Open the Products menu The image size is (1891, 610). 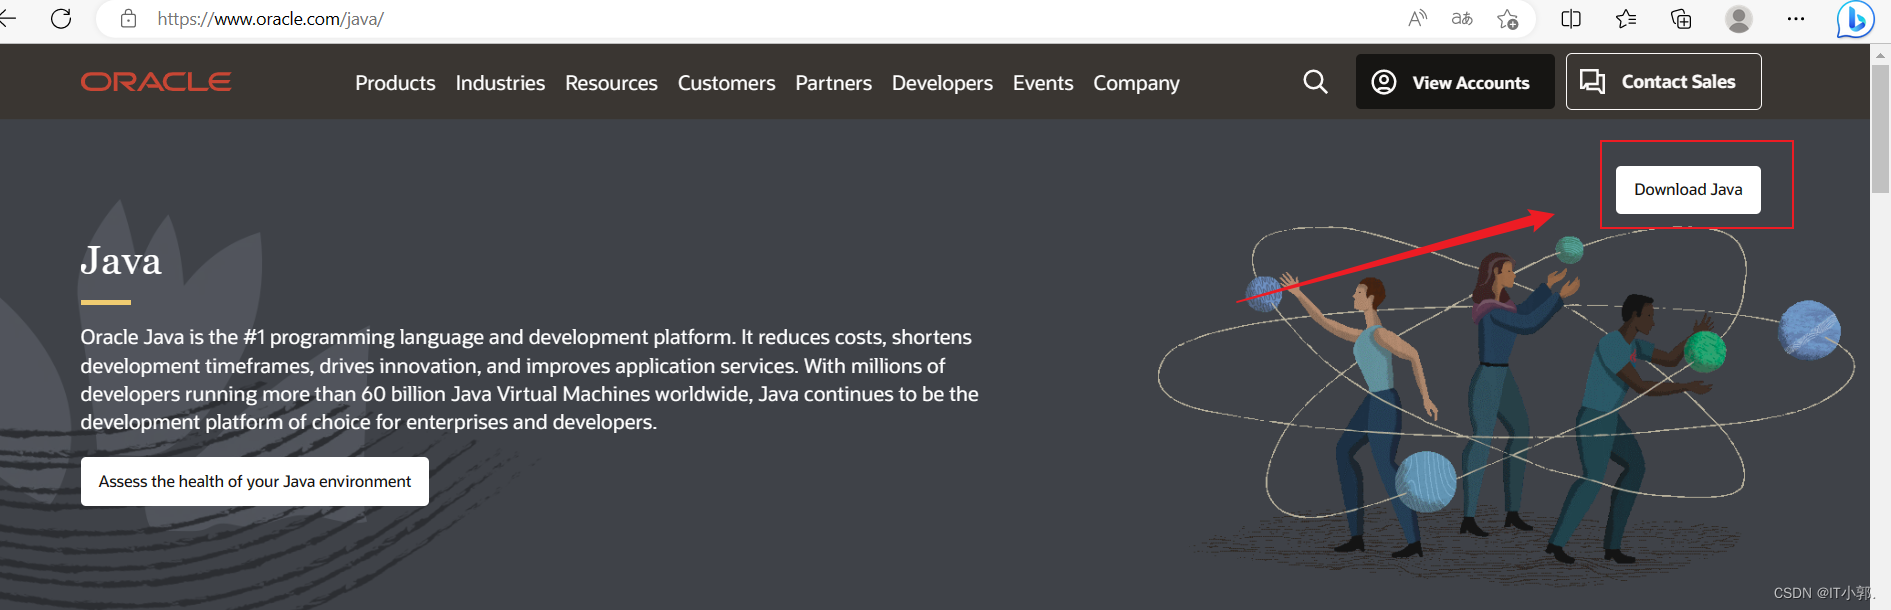click(395, 83)
